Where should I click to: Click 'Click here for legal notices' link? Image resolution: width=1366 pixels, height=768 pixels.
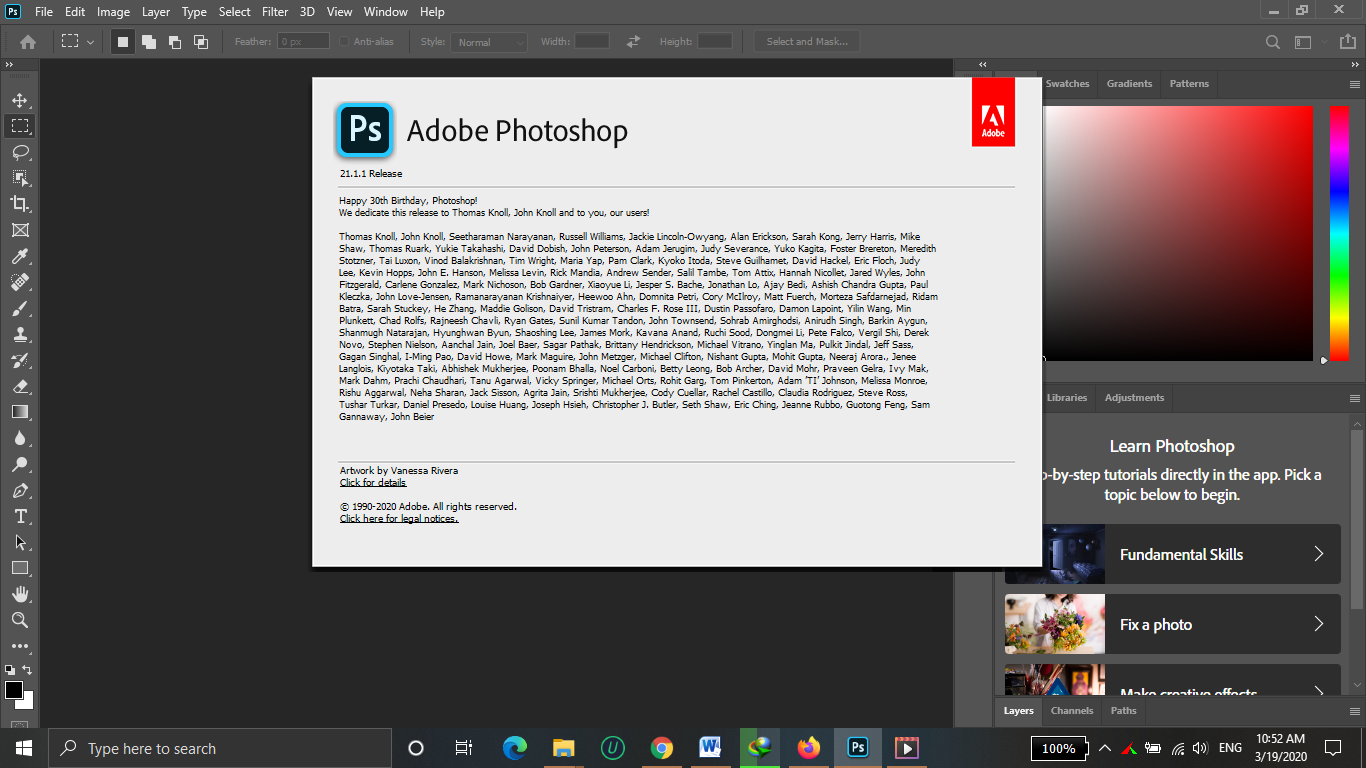[399, 519]
